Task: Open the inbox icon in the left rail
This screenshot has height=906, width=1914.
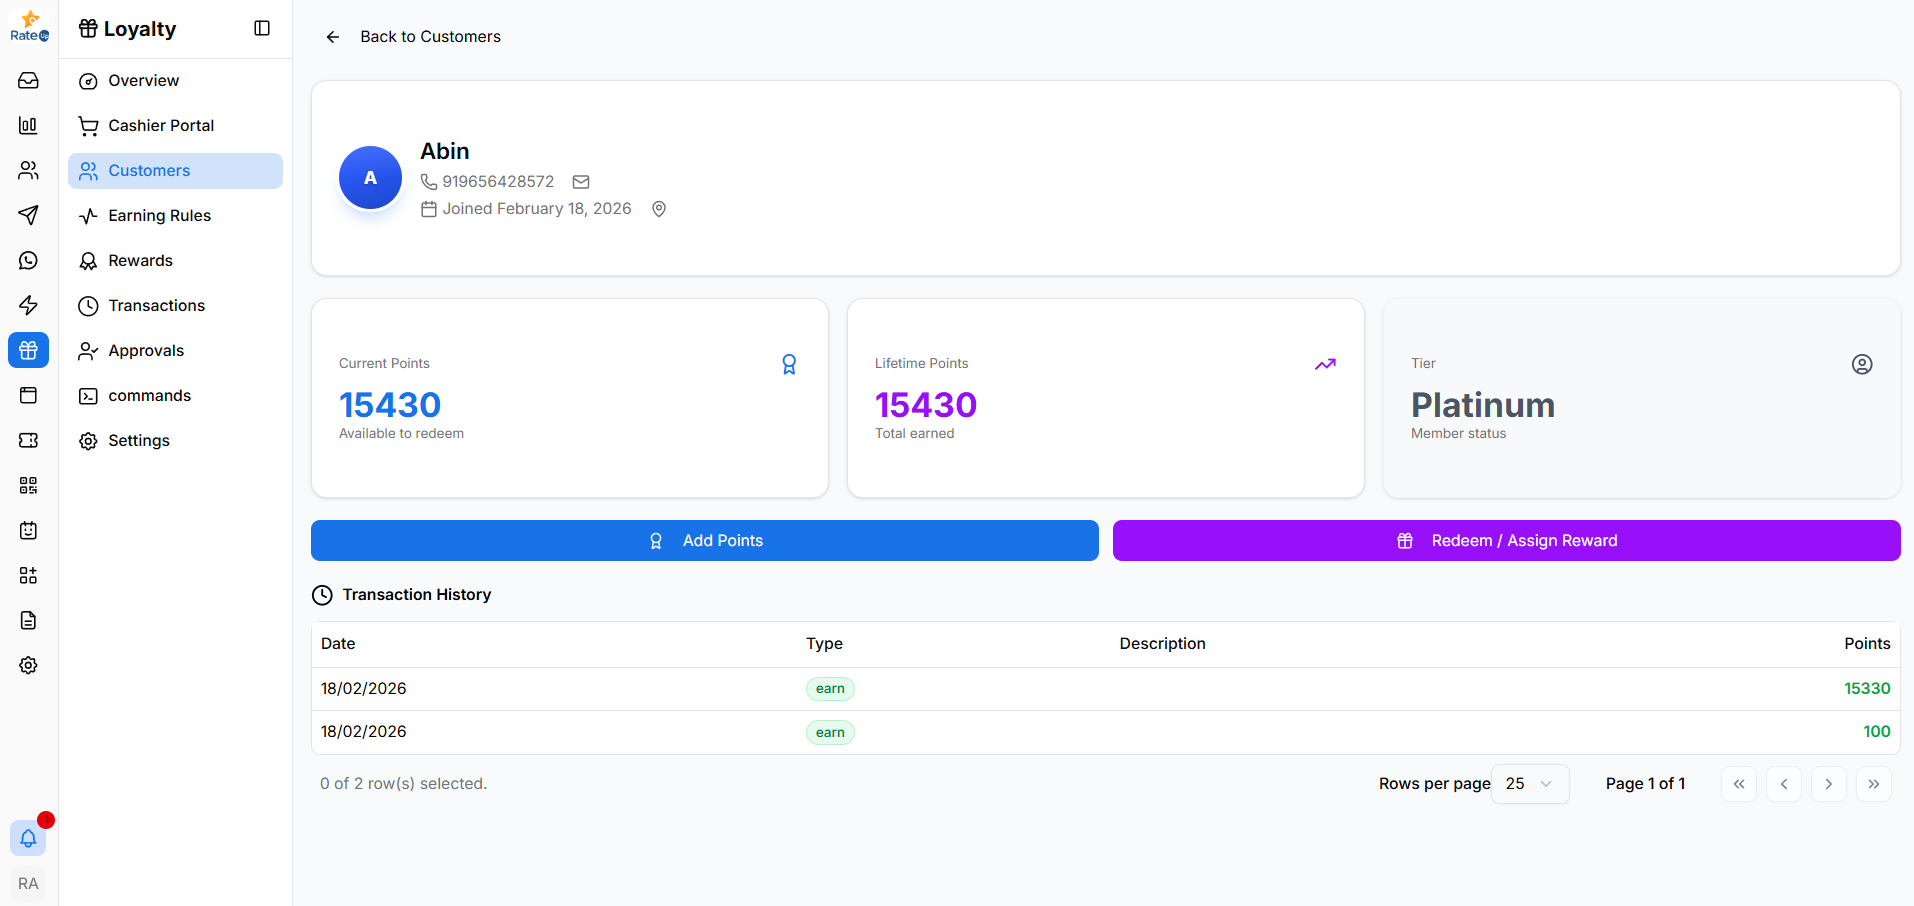Action: pos(28,80)
